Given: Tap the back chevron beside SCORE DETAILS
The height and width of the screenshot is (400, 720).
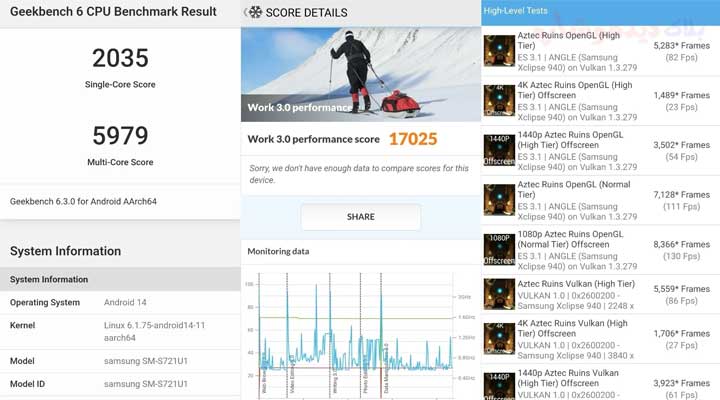Looking at the screenshot, I should (246, 12).
